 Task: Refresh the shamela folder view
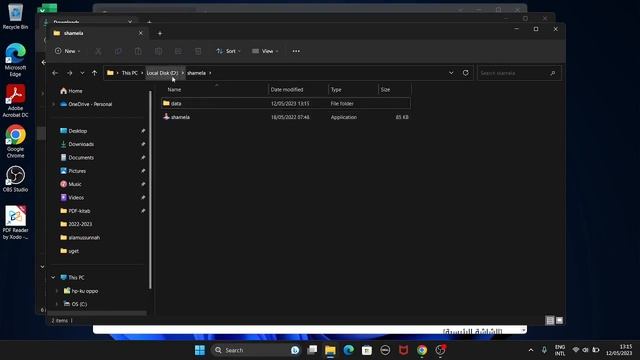(466, 73)
